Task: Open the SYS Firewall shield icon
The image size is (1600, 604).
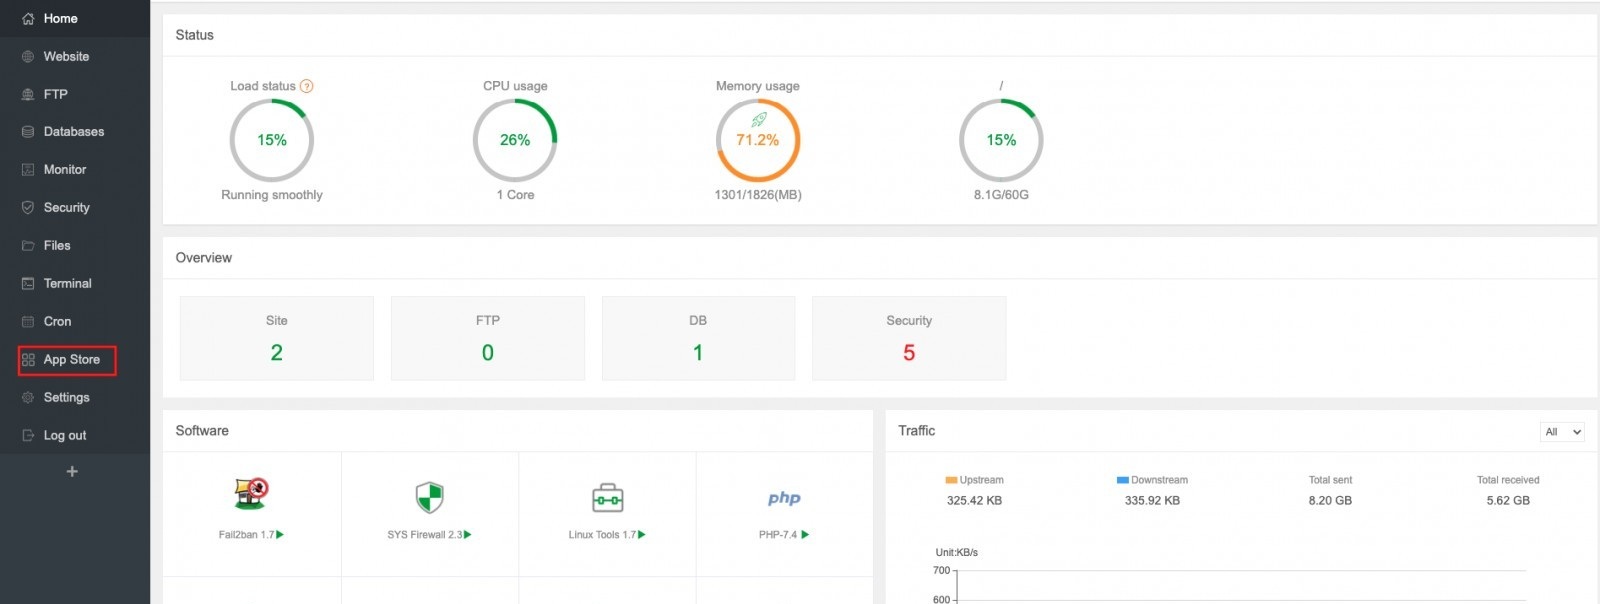Action: pos(429,497)
